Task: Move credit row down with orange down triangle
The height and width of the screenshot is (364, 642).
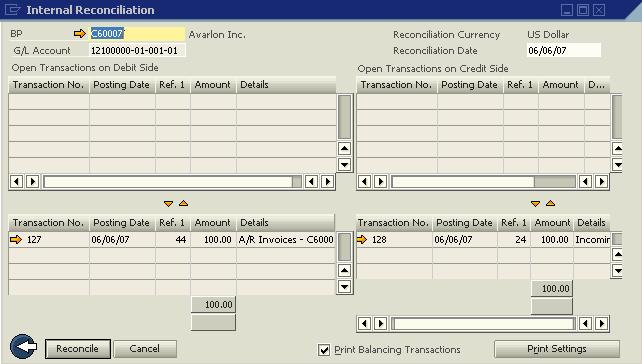Action: click(x=535, y=203)
